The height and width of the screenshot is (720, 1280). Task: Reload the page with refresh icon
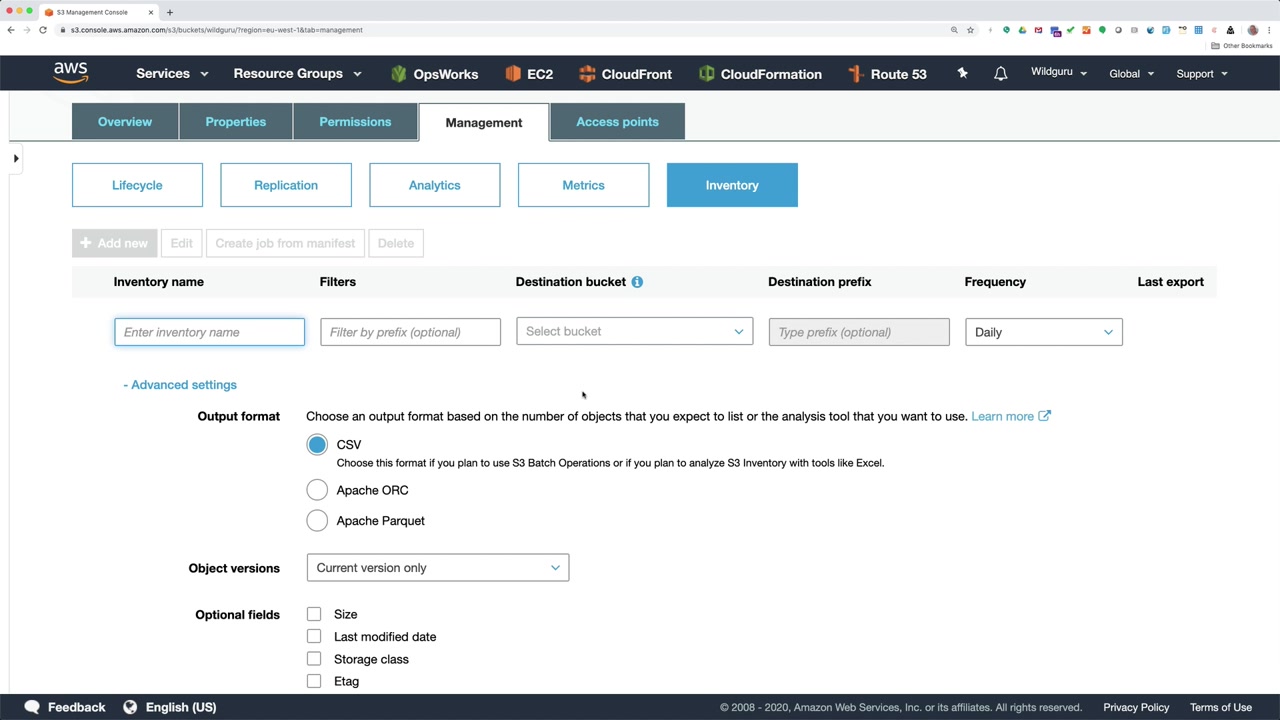coord(43,30)
